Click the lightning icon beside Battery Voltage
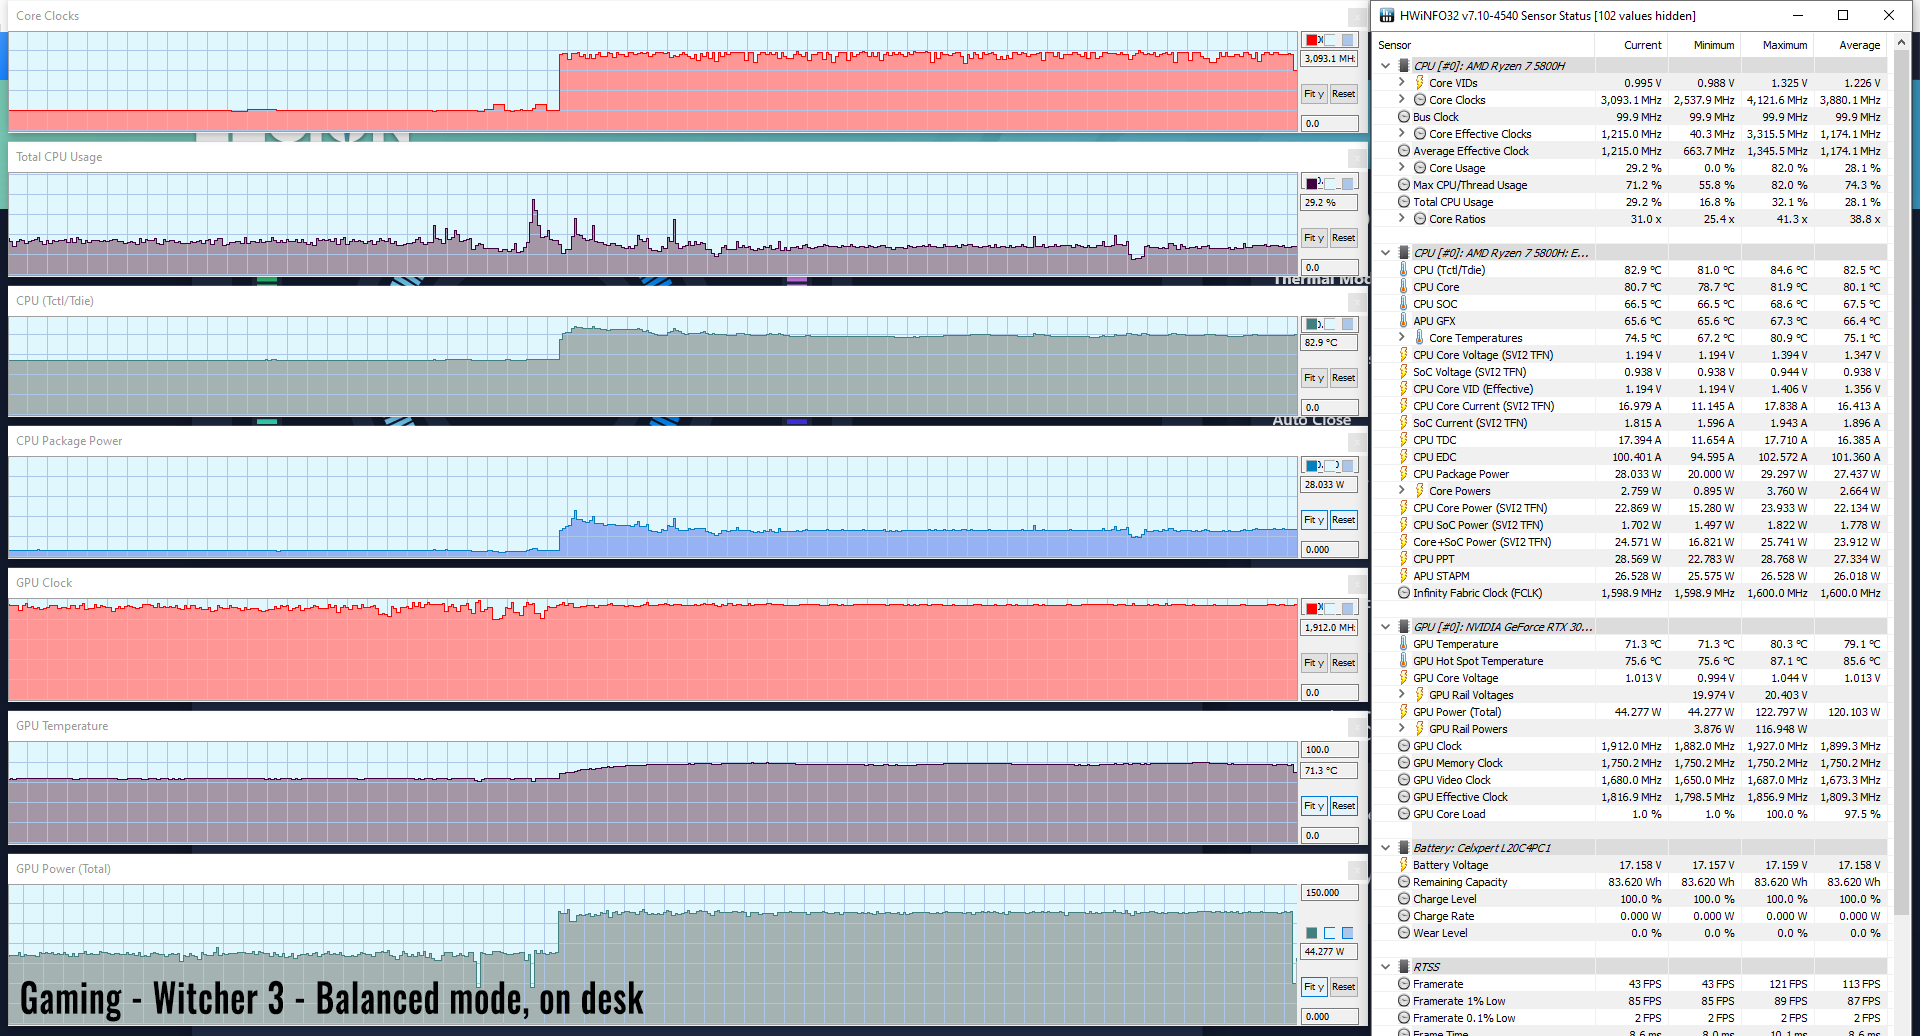 [1404, 865]
